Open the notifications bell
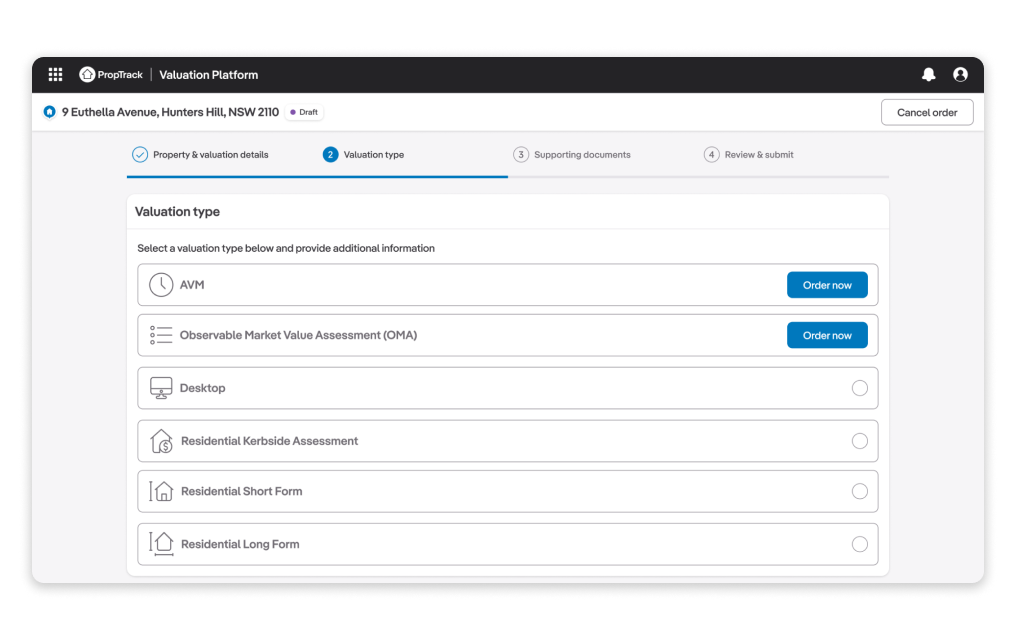 [929, 74]
